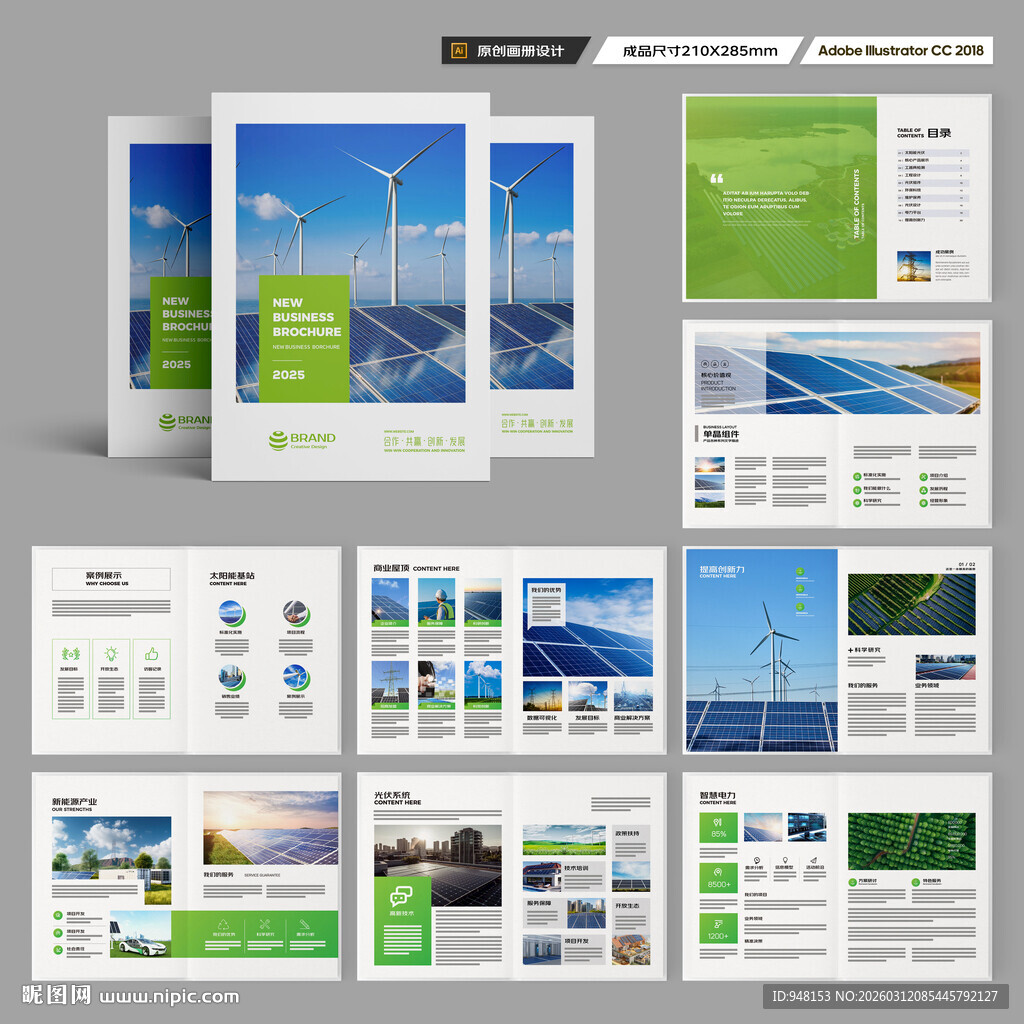Click the green thumbs-up icon
Viewport: 1024px width, 1024px height.
(152, 653)
